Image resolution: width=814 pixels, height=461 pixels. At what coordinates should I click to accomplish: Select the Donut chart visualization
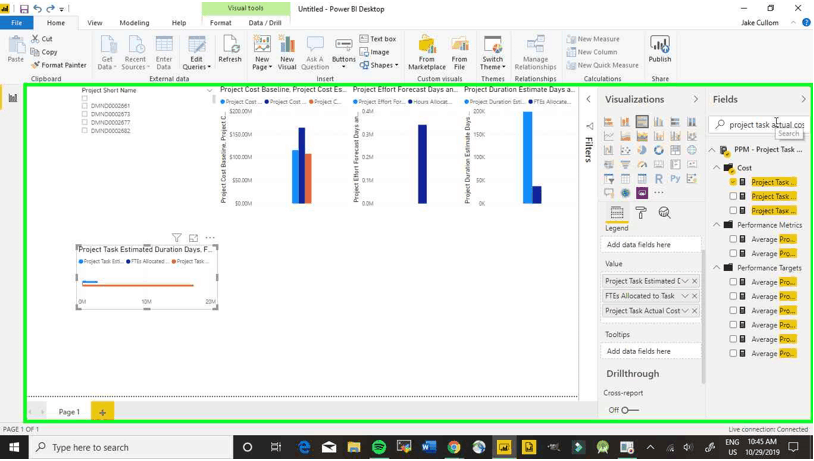click(658, 150)
